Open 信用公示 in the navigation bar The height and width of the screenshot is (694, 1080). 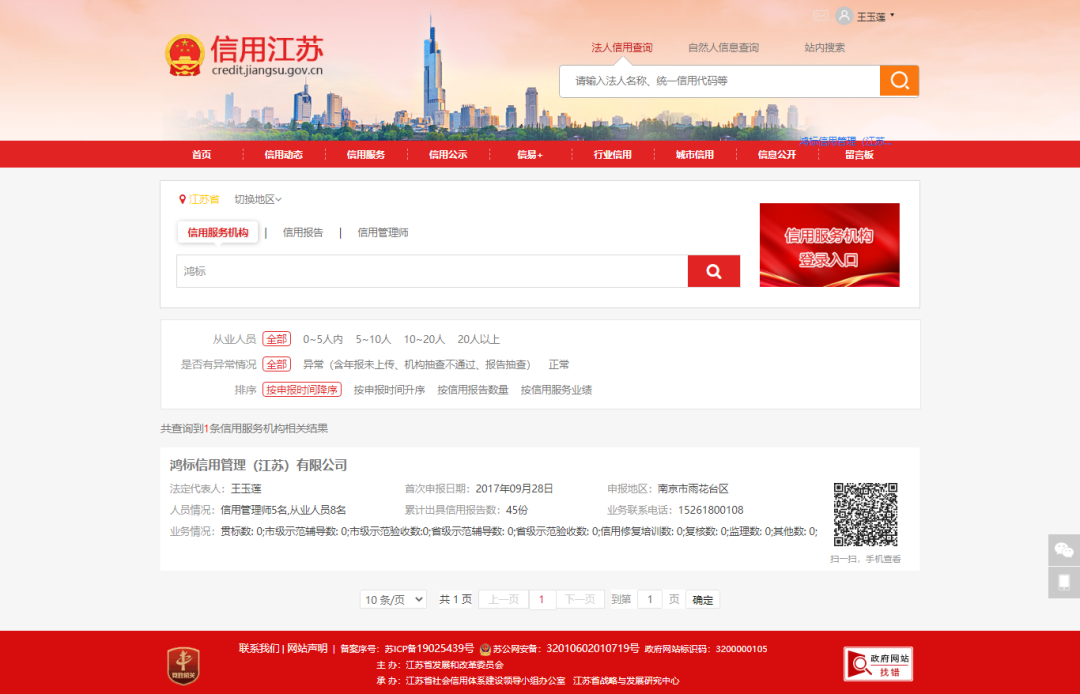pos(448,155)
